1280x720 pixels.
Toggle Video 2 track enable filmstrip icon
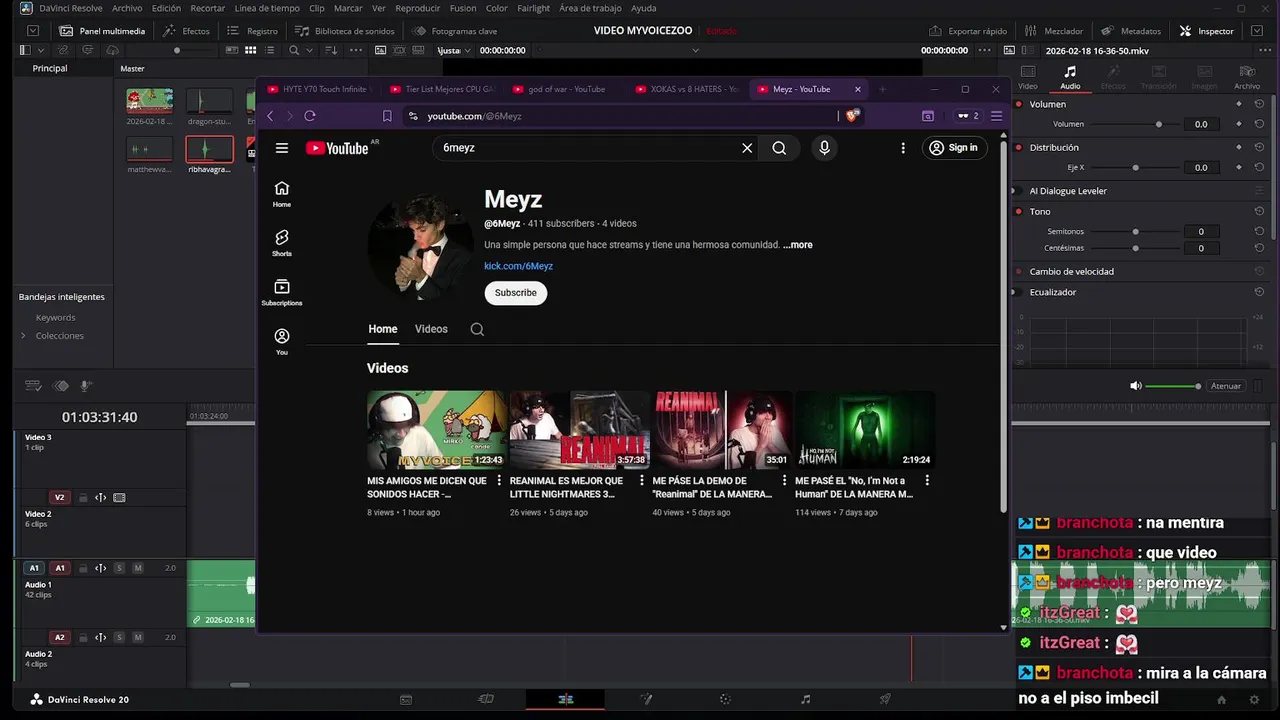pyautogui.click(x=119, y=497)
